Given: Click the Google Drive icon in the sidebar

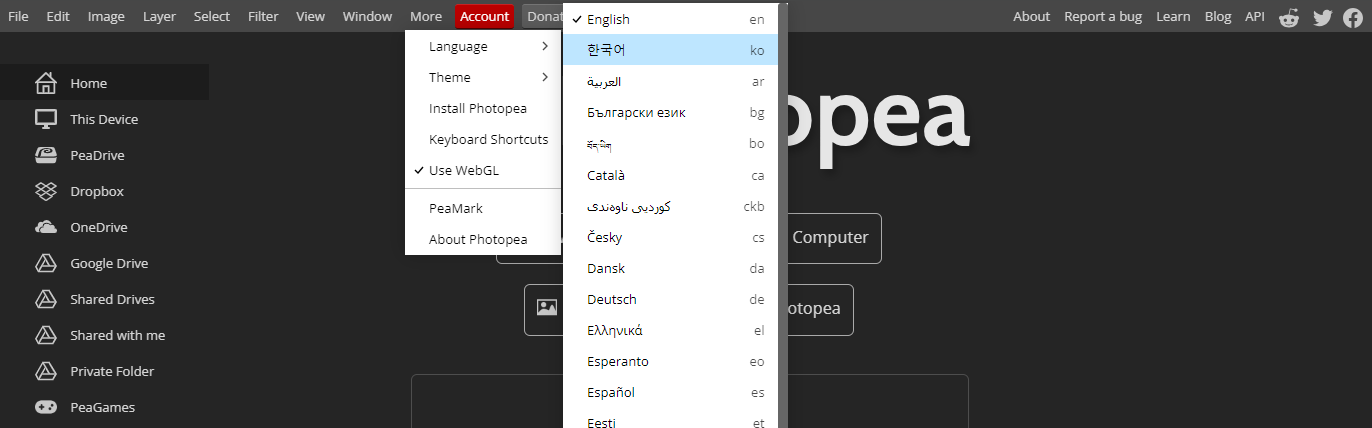Looking at the screenshot, I should pos(45,263).
